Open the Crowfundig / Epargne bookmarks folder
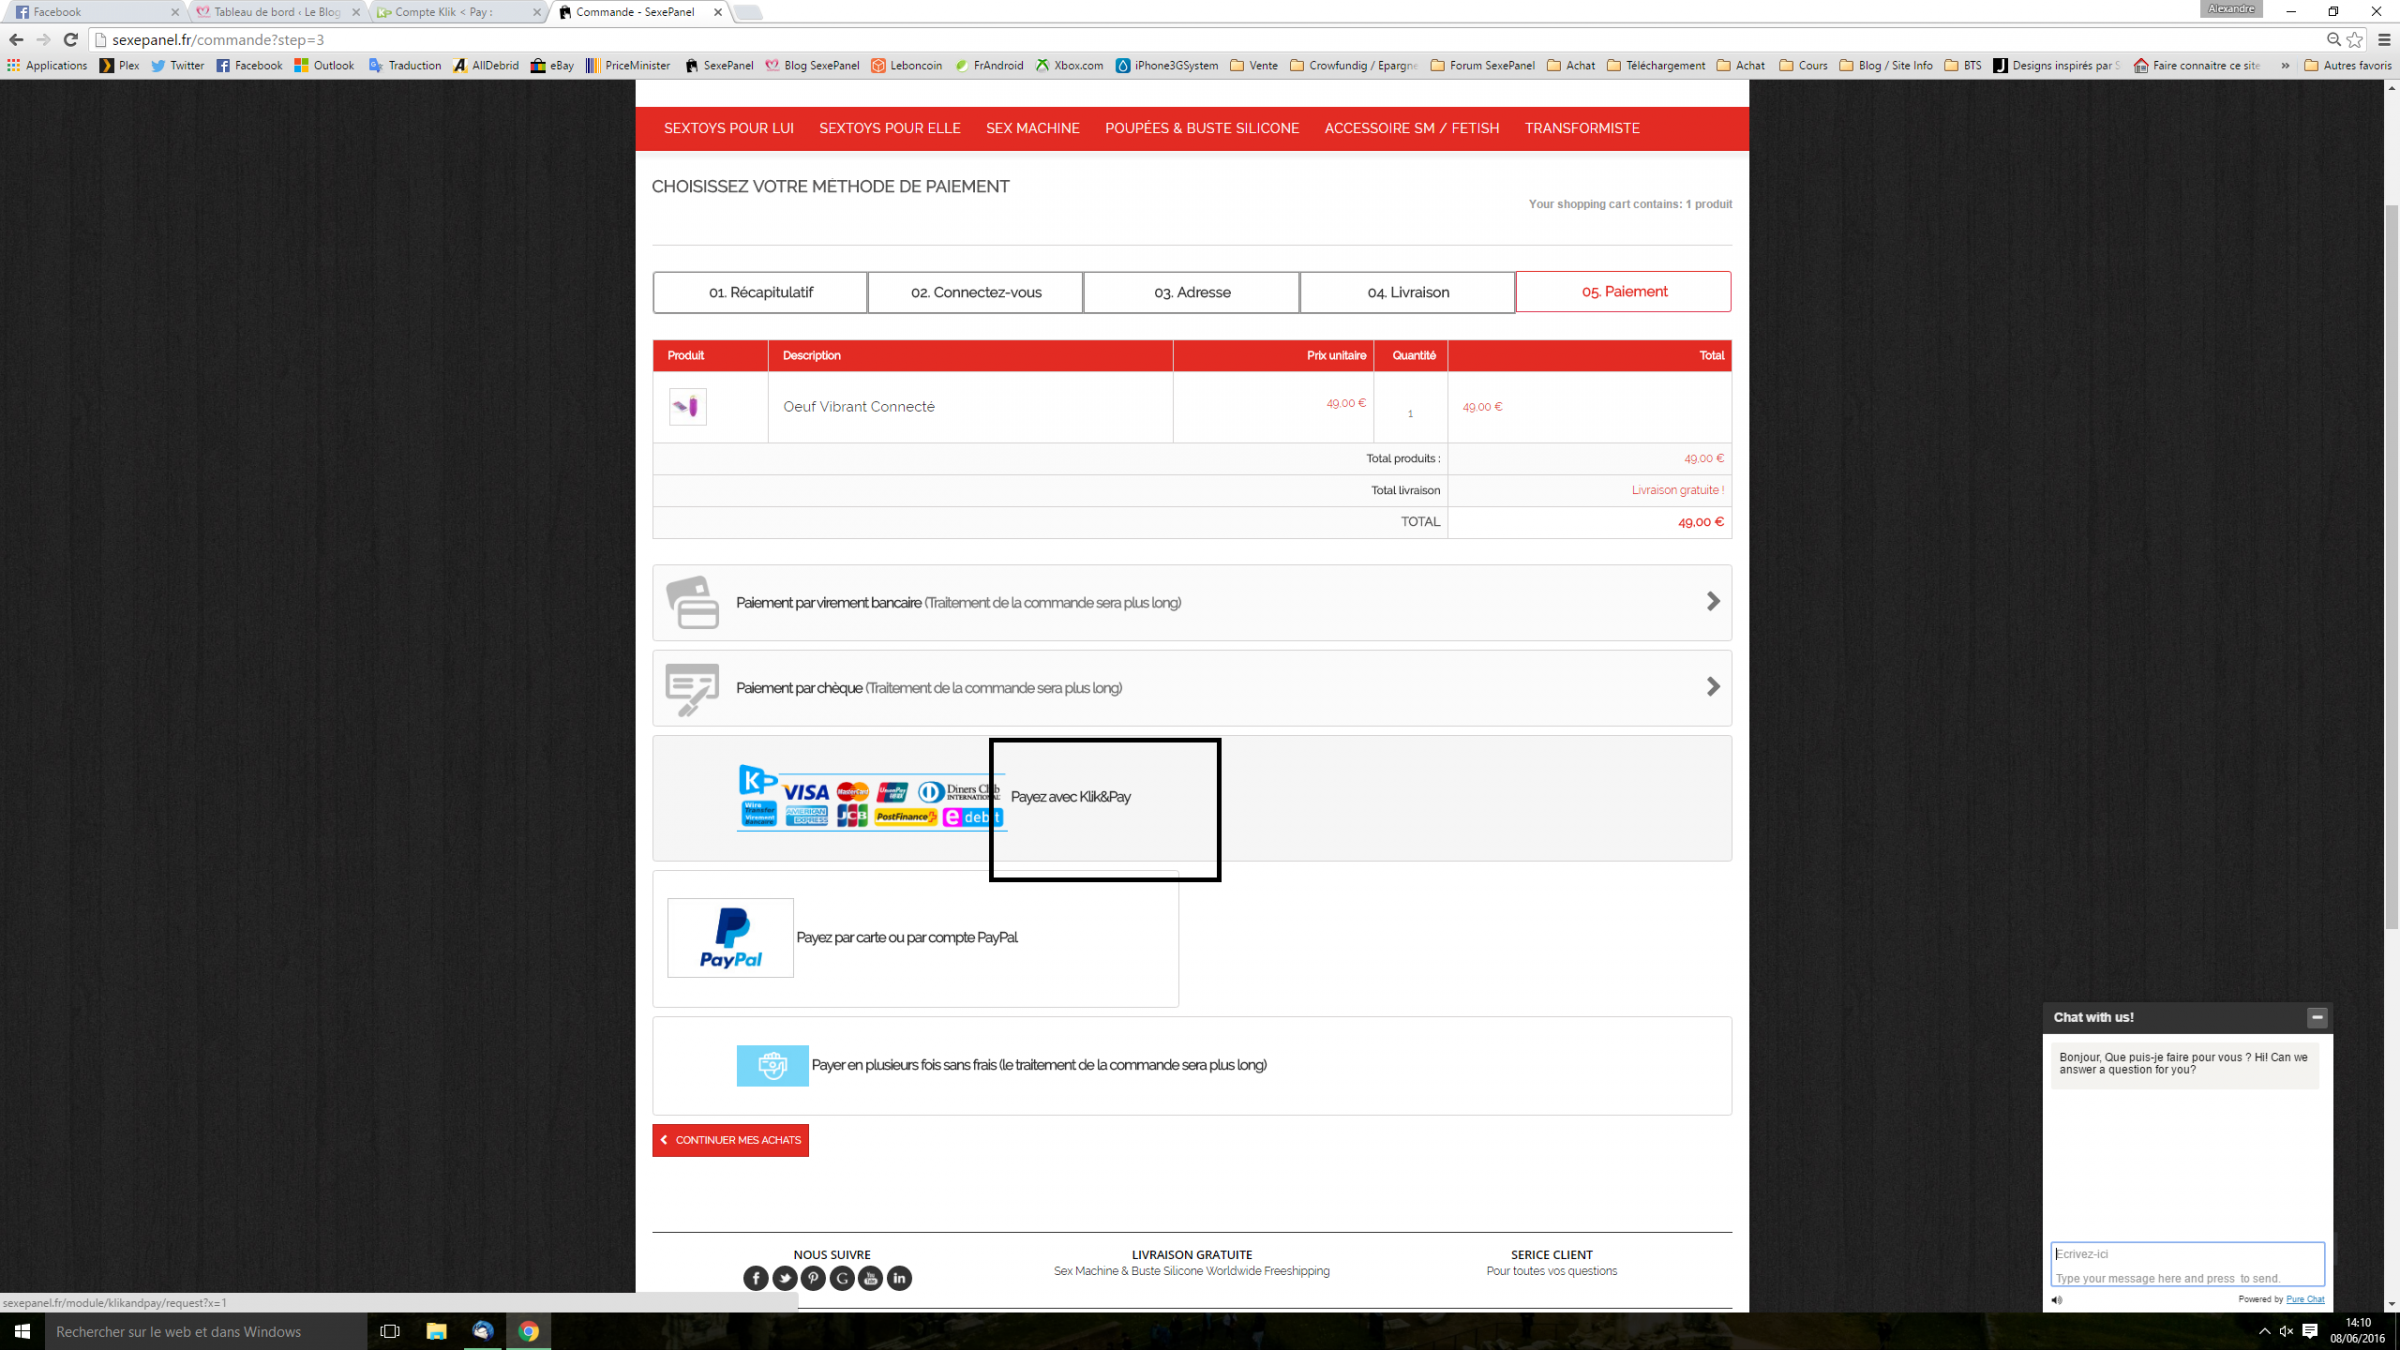 tap(1354, 66)
